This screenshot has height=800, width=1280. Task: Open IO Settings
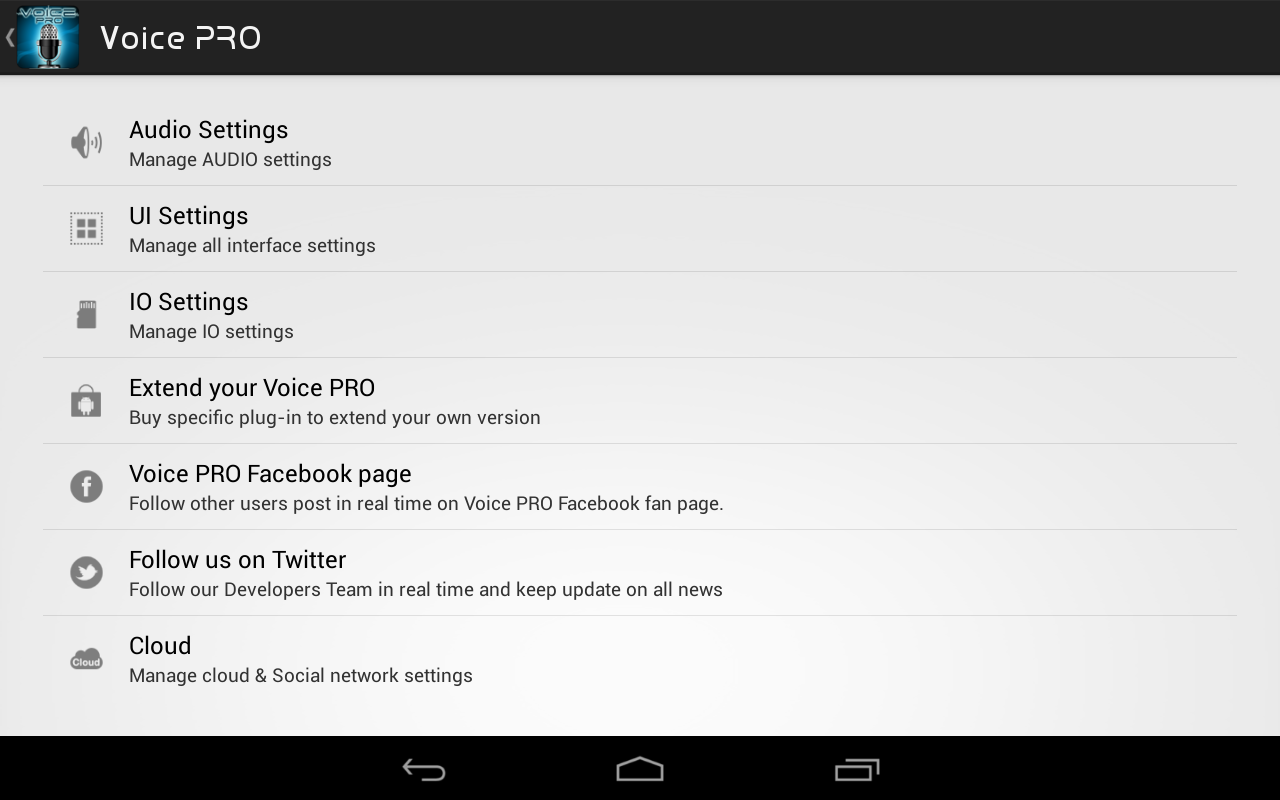coord(640,315)
